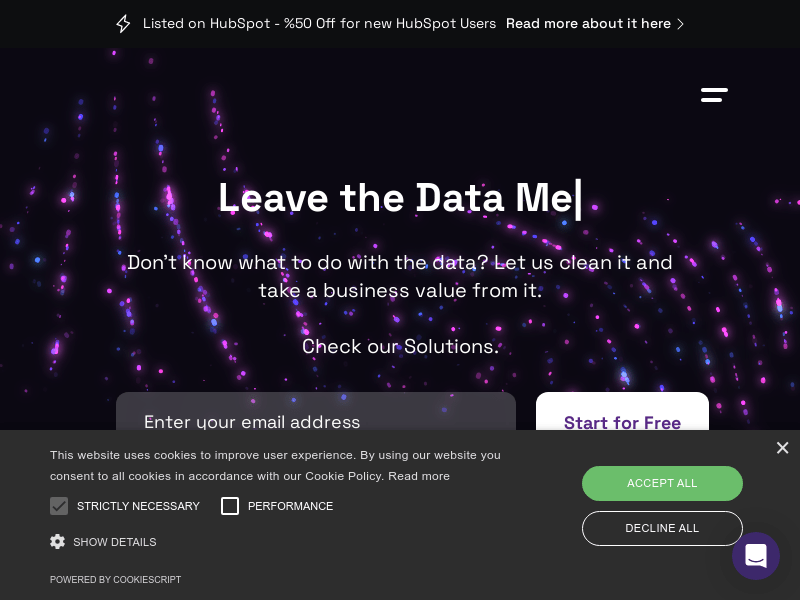Open the cookie policy Read more link

point(419,476)
